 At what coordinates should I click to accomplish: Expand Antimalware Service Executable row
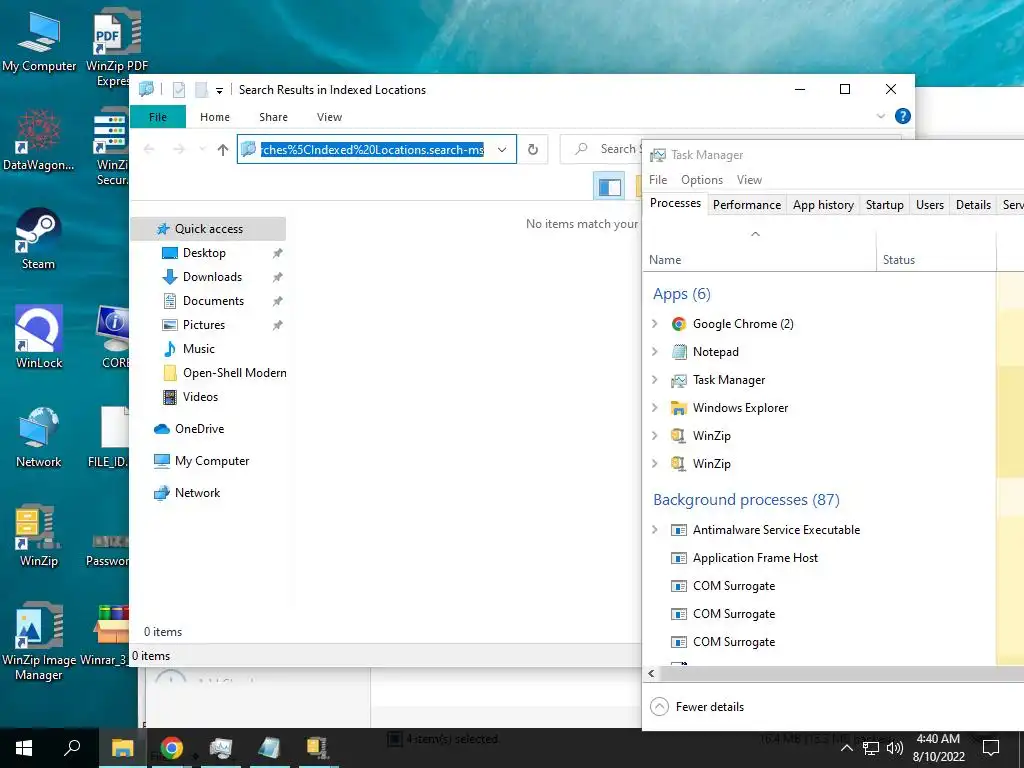[x=655, y=530]
